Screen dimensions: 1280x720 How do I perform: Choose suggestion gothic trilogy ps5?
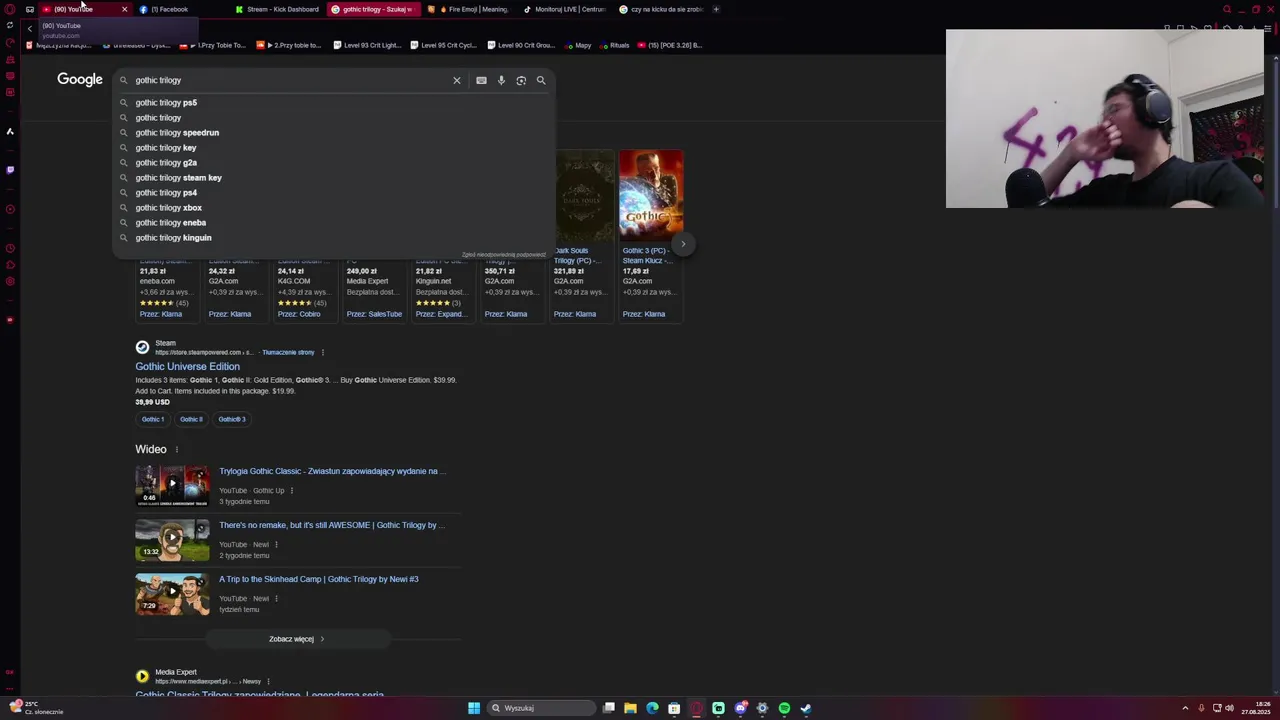pos(333,102)
